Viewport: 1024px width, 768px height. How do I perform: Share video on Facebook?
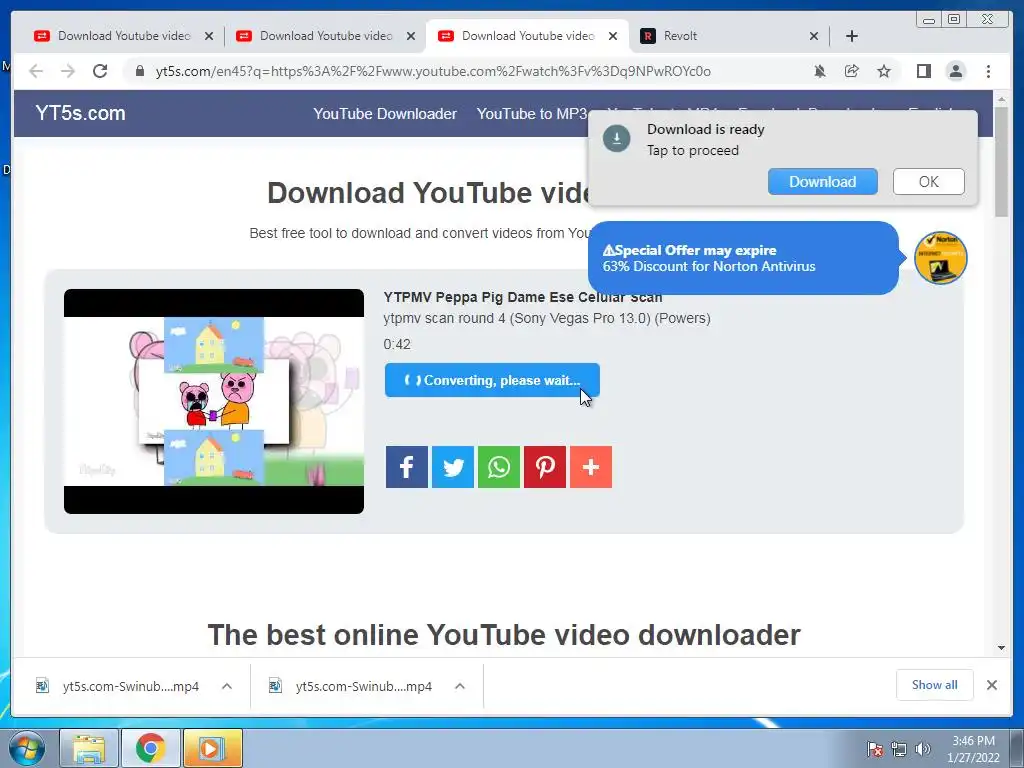coord(406,467)
